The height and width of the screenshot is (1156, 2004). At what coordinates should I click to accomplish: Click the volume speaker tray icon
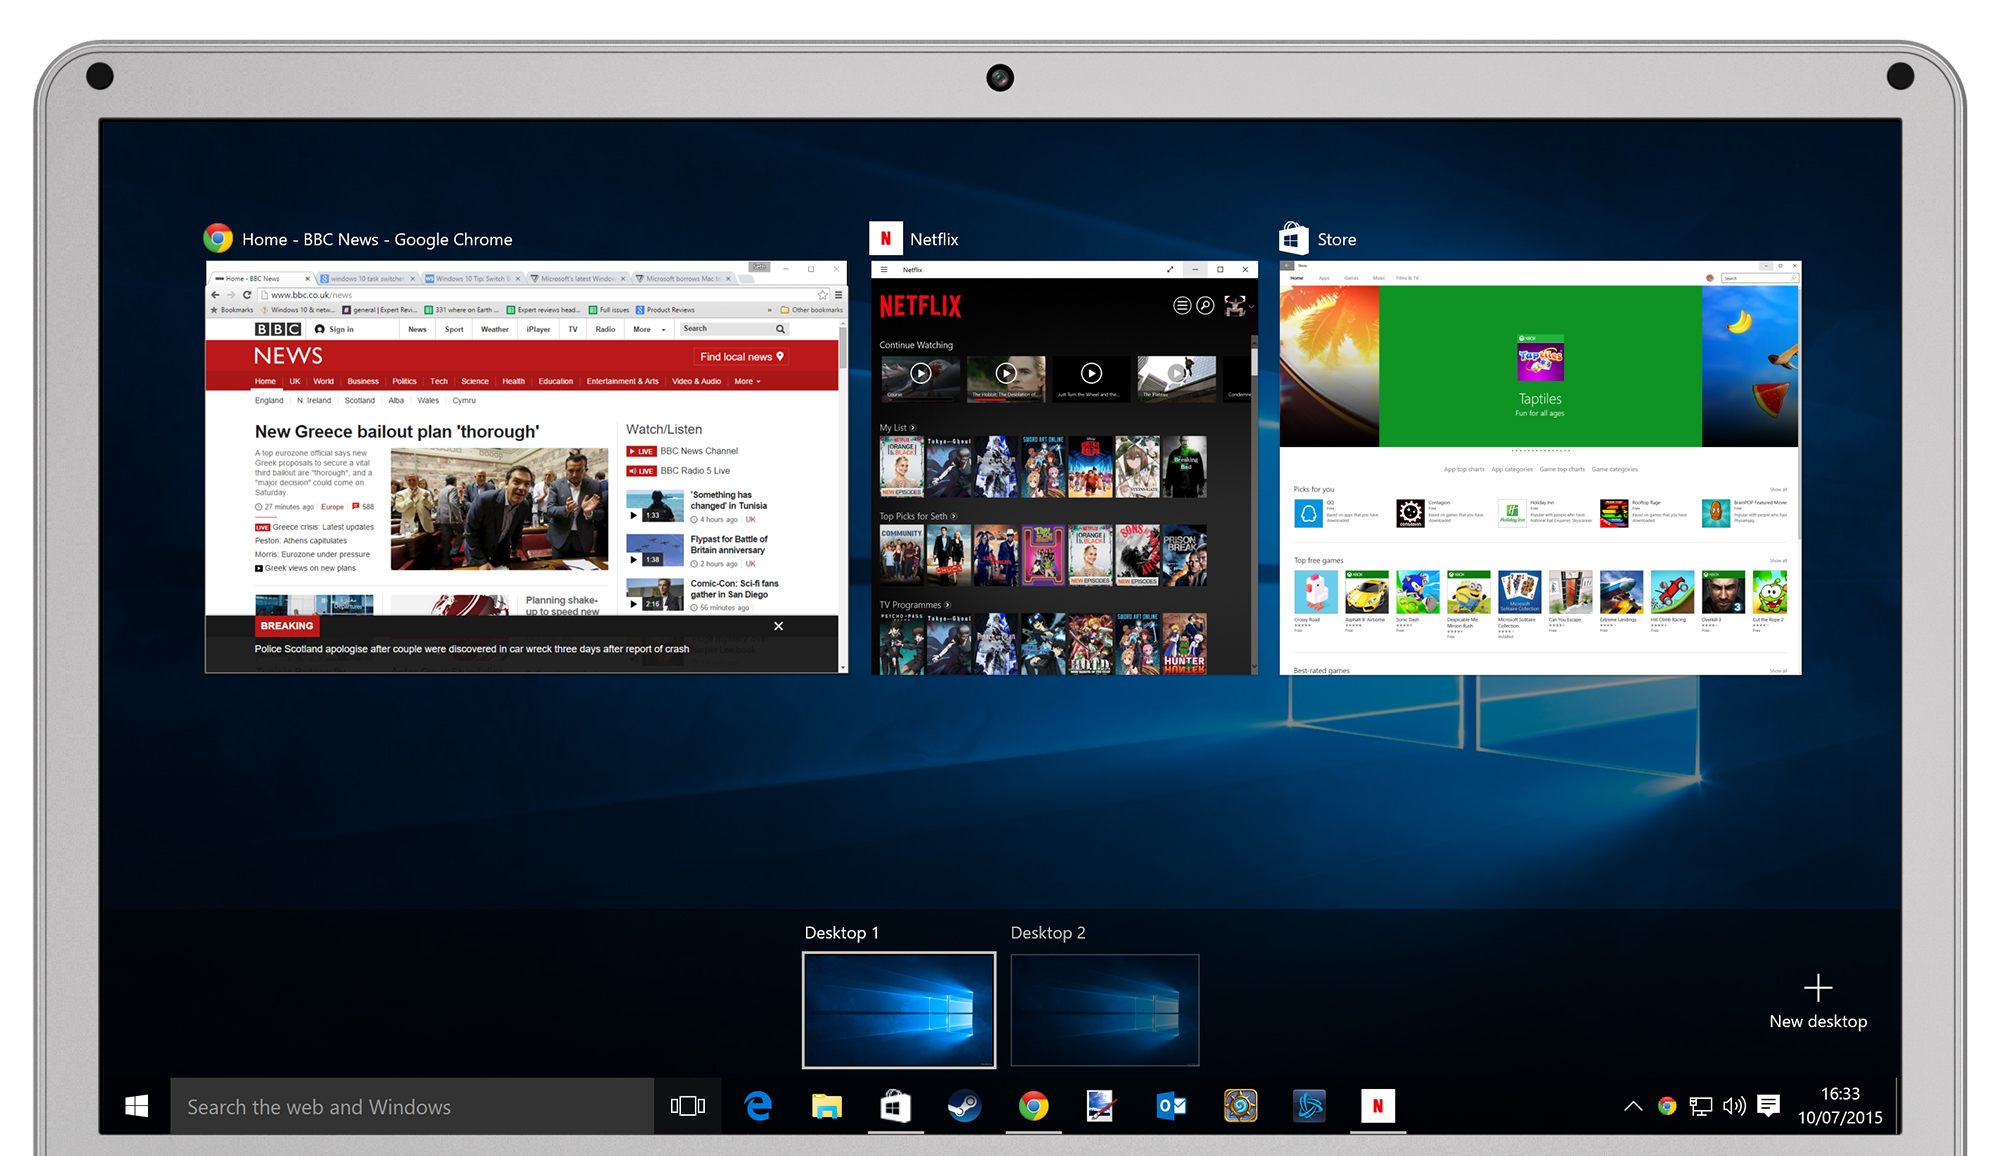coord(1734,1106)
